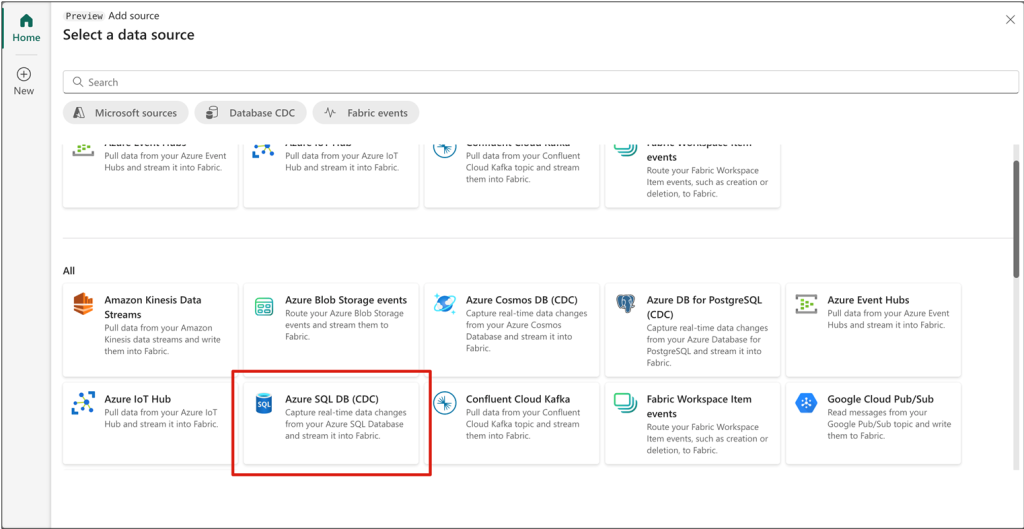Click the Azure Blob Storage events icon
The image size is (1024, 529).
pyautogui.click(x=264, y=306)
